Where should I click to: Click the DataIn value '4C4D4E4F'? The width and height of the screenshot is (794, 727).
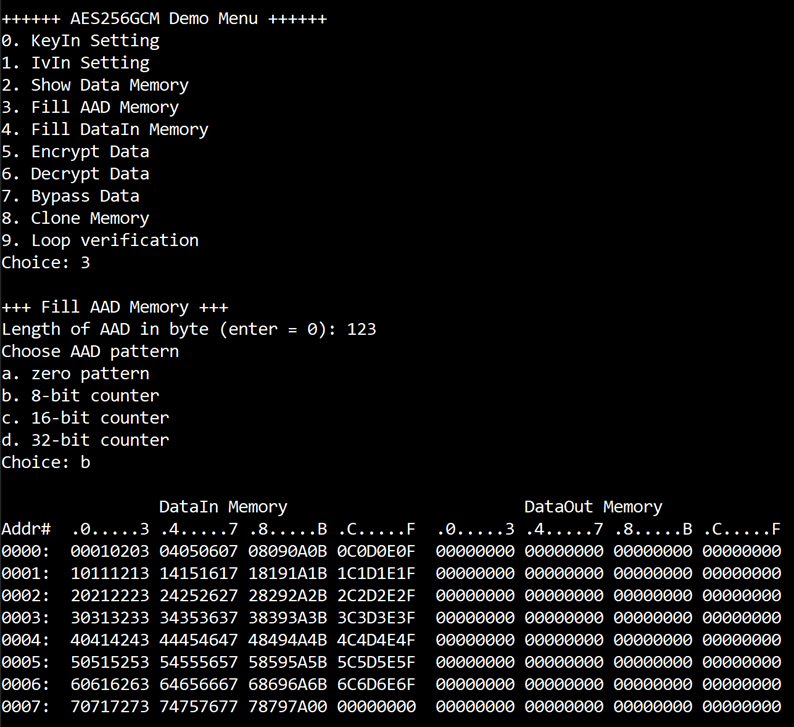[x=377, y=640]
